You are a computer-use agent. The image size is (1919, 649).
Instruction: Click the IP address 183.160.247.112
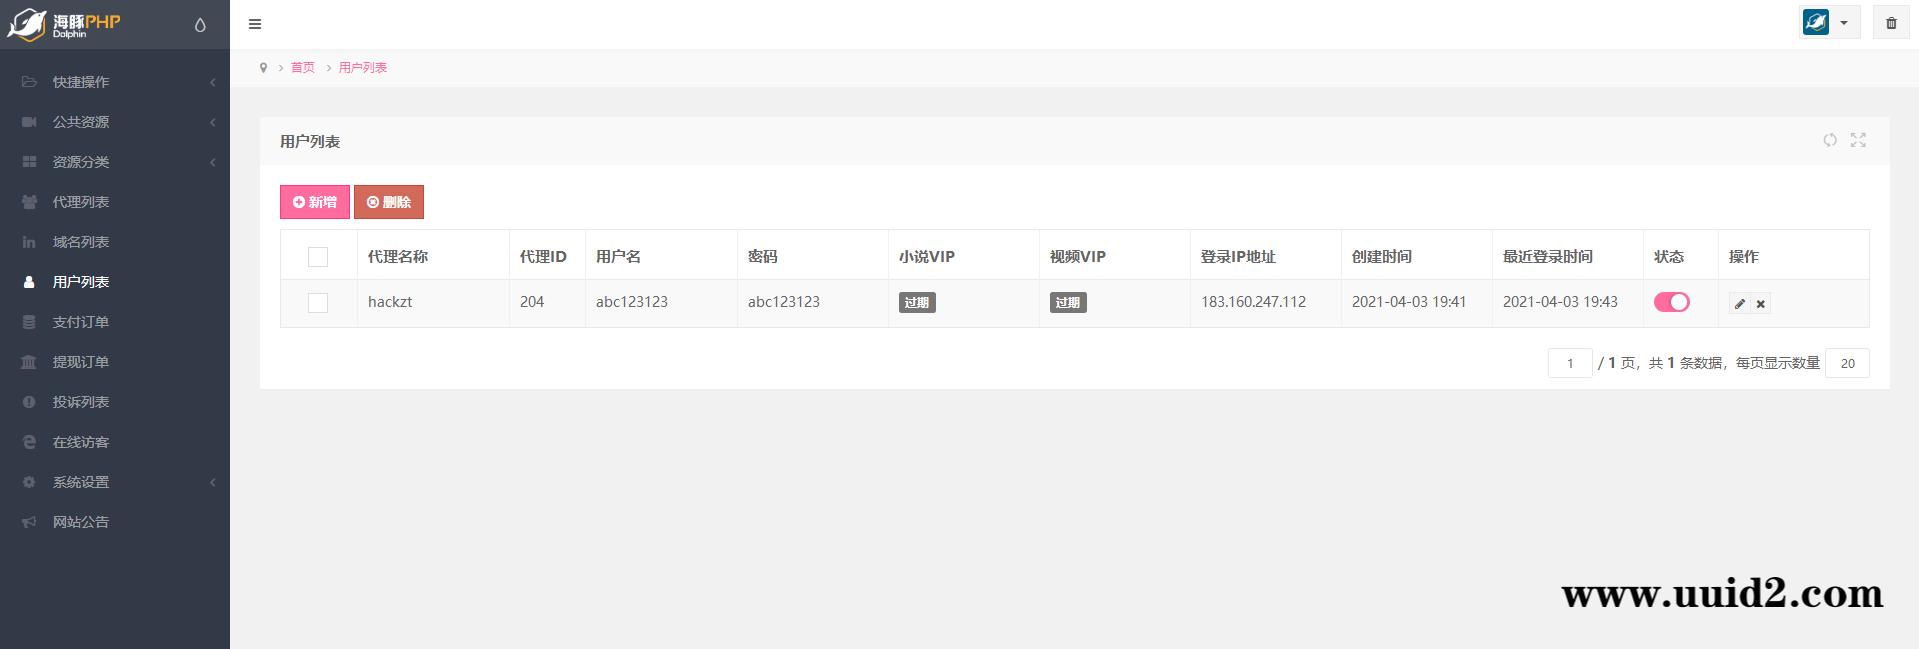point(1253,302)
